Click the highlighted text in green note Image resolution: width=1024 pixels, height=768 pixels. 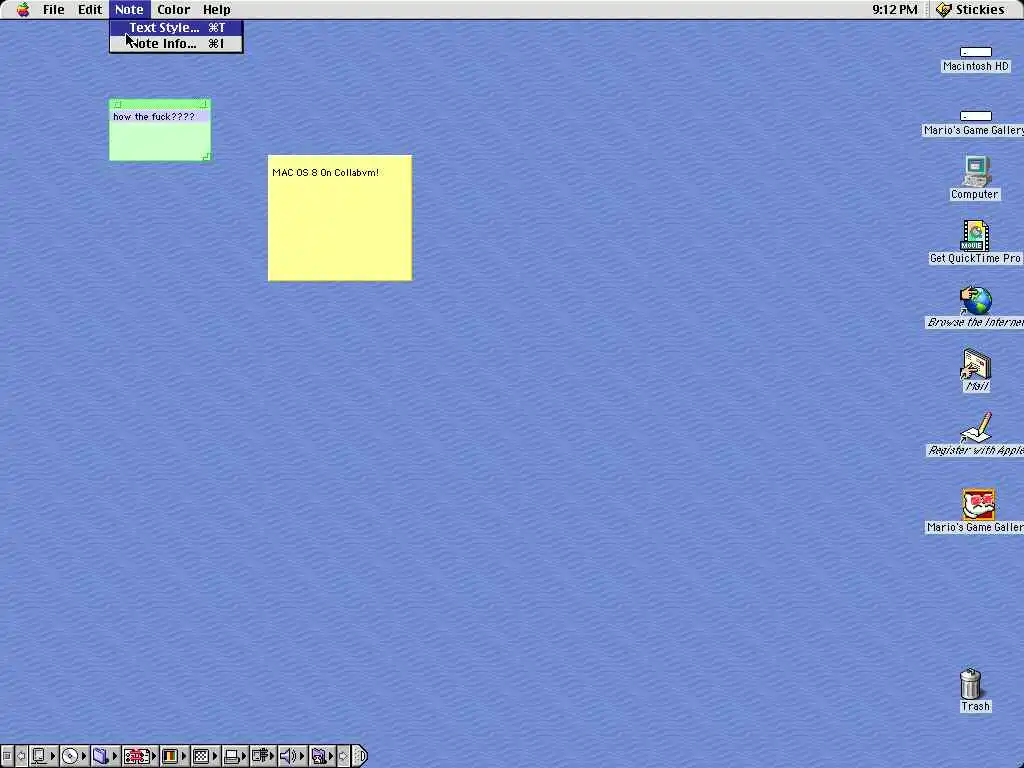point(153,117)
